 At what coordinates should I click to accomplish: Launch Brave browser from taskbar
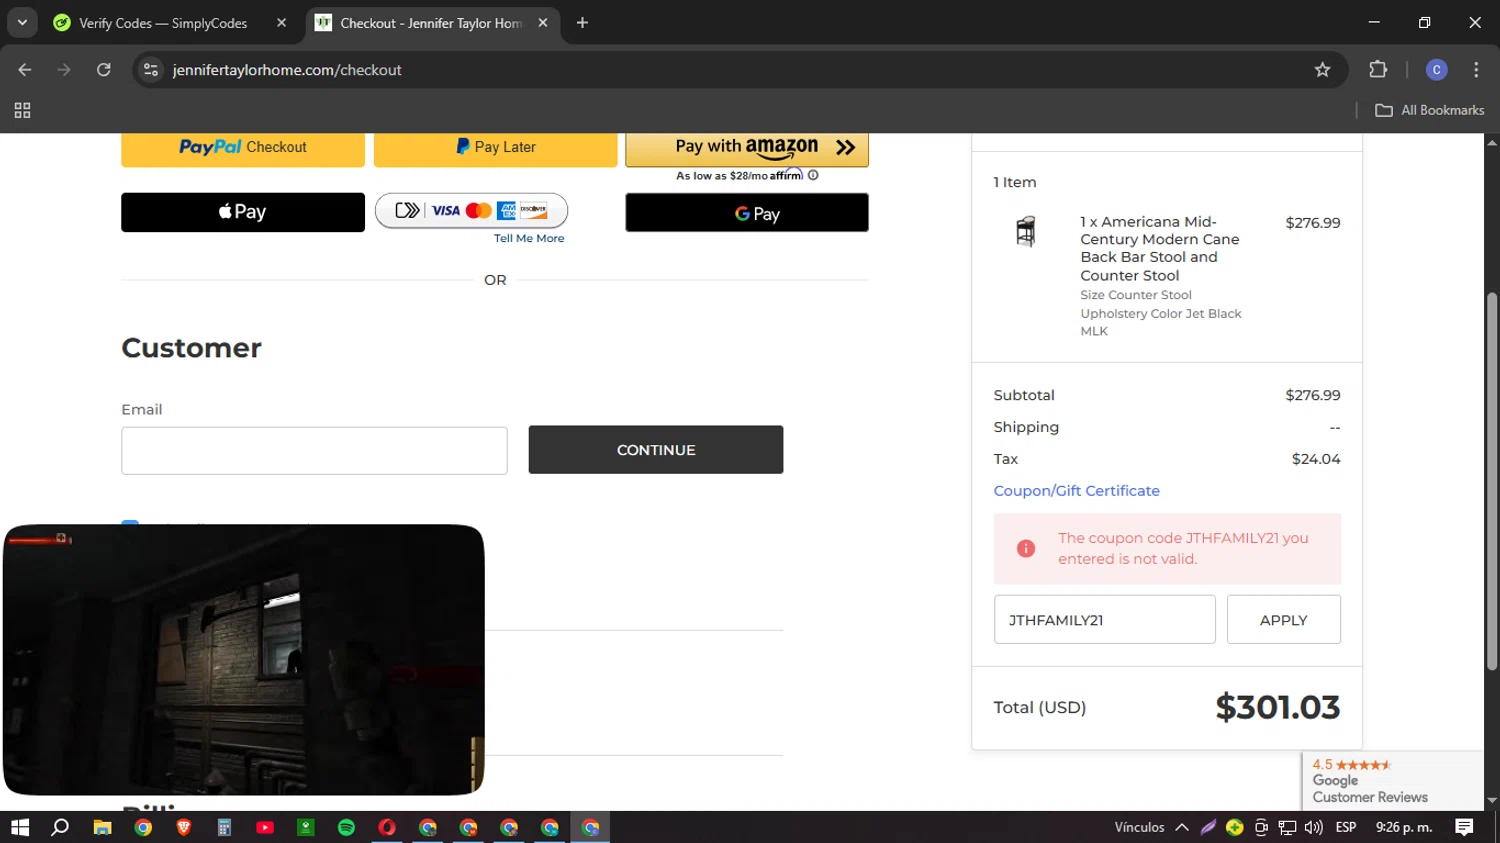184,827
